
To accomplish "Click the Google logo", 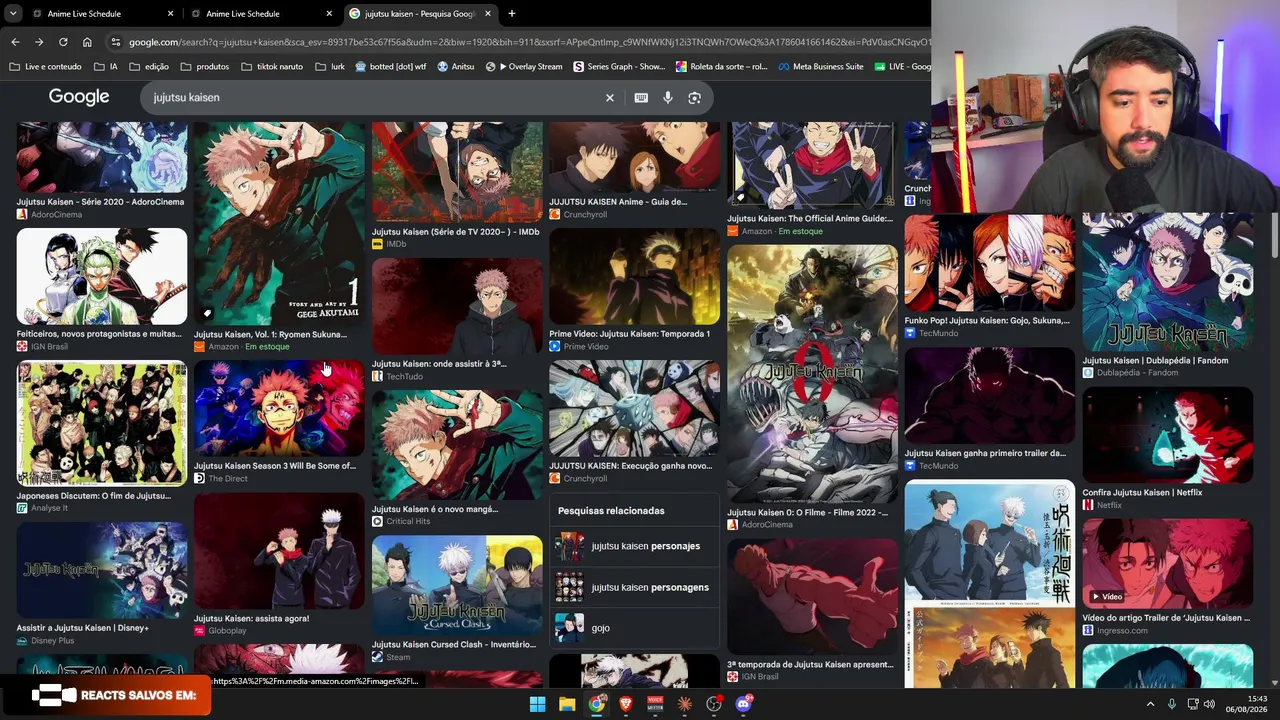I will coord(79,97).
